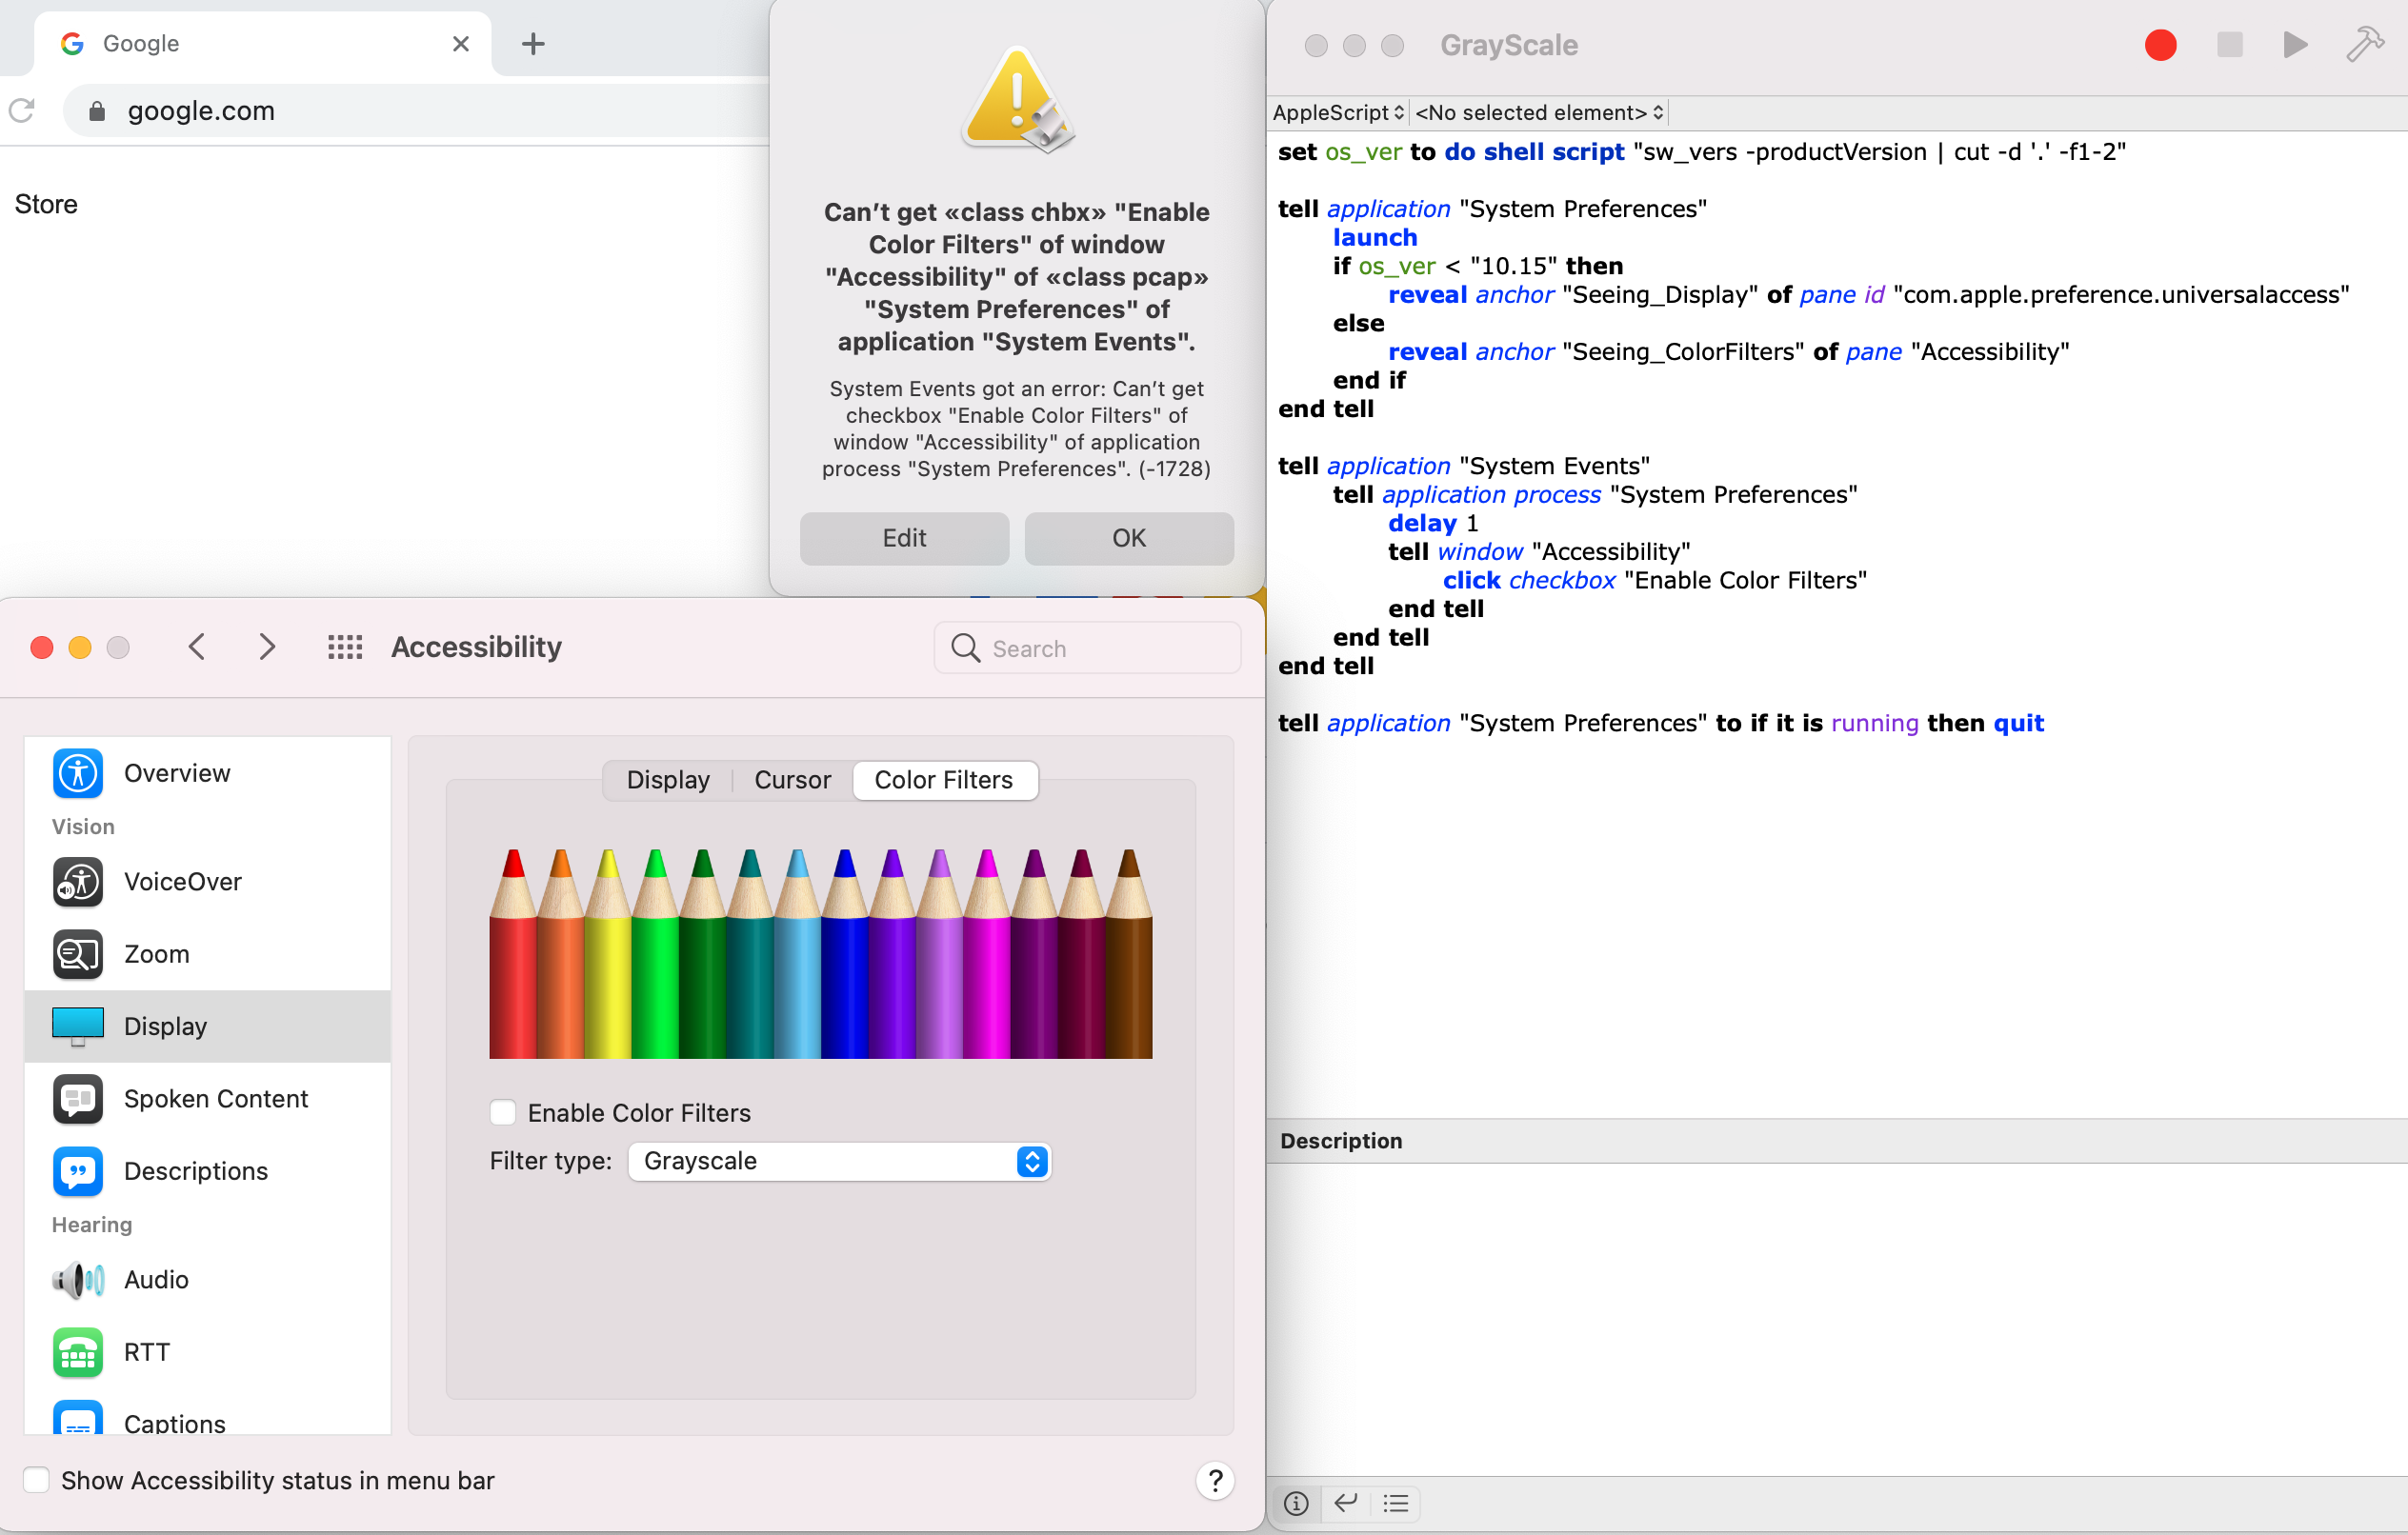Viewport: 2408px width, 1535px height.
Task: Click Edit in the error dialog
Action: (x=904, y=538)
